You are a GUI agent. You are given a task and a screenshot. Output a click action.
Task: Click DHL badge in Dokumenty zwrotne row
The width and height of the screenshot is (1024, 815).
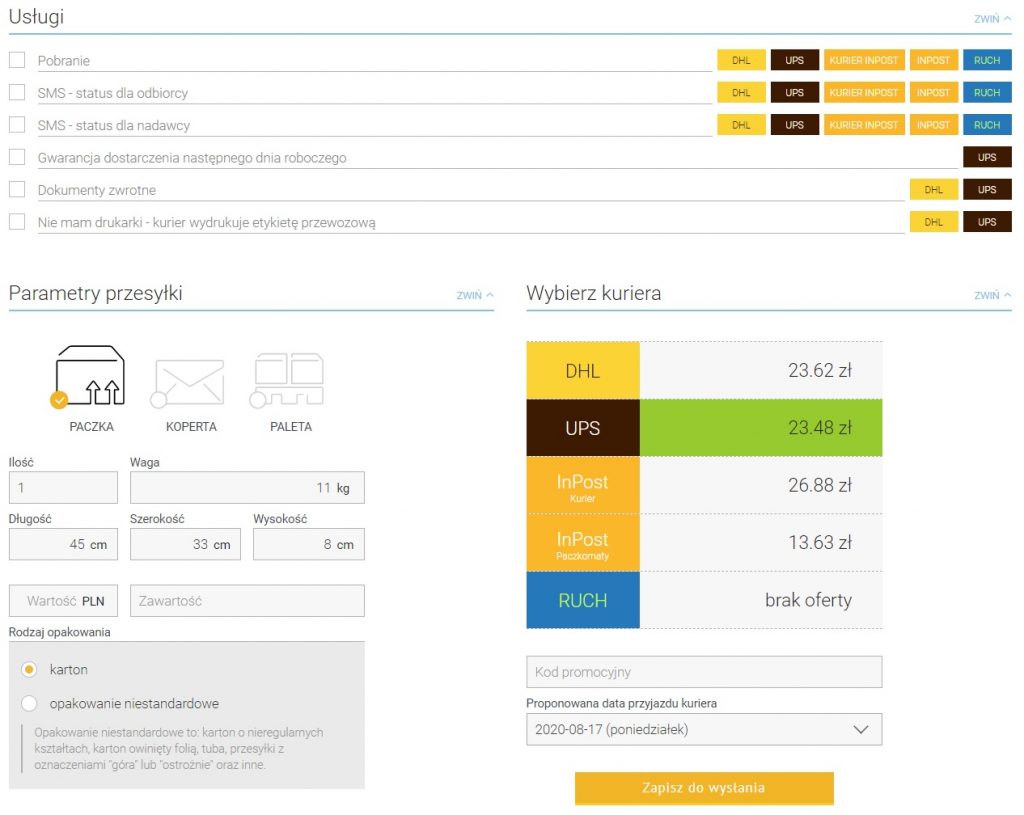coord(933,189)
